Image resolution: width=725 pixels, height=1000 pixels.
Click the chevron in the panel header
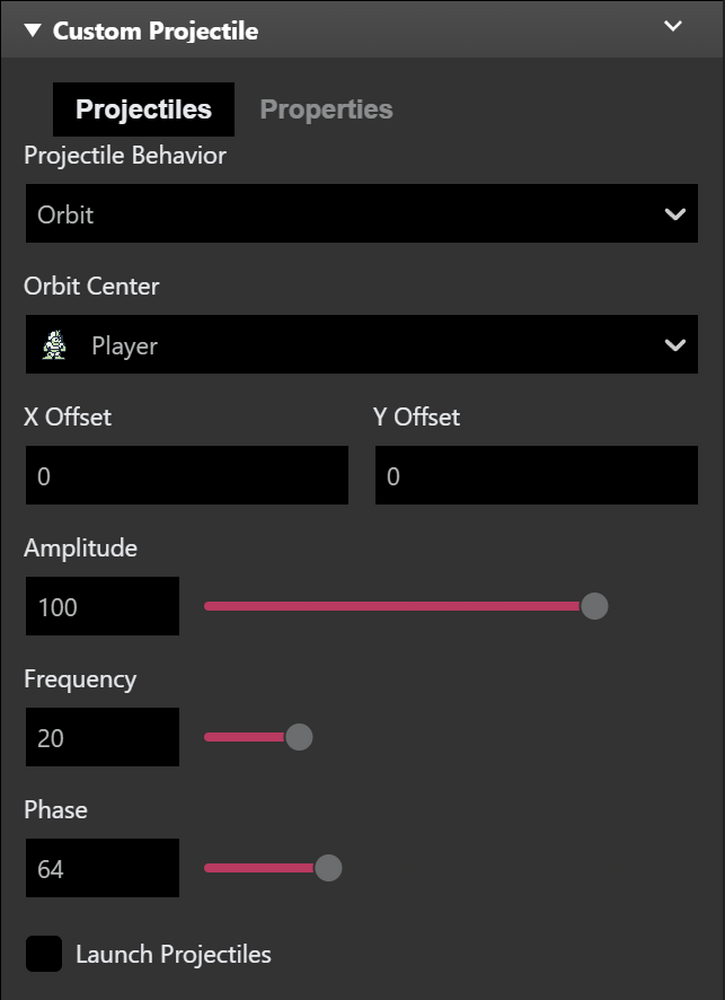(673, 27)
